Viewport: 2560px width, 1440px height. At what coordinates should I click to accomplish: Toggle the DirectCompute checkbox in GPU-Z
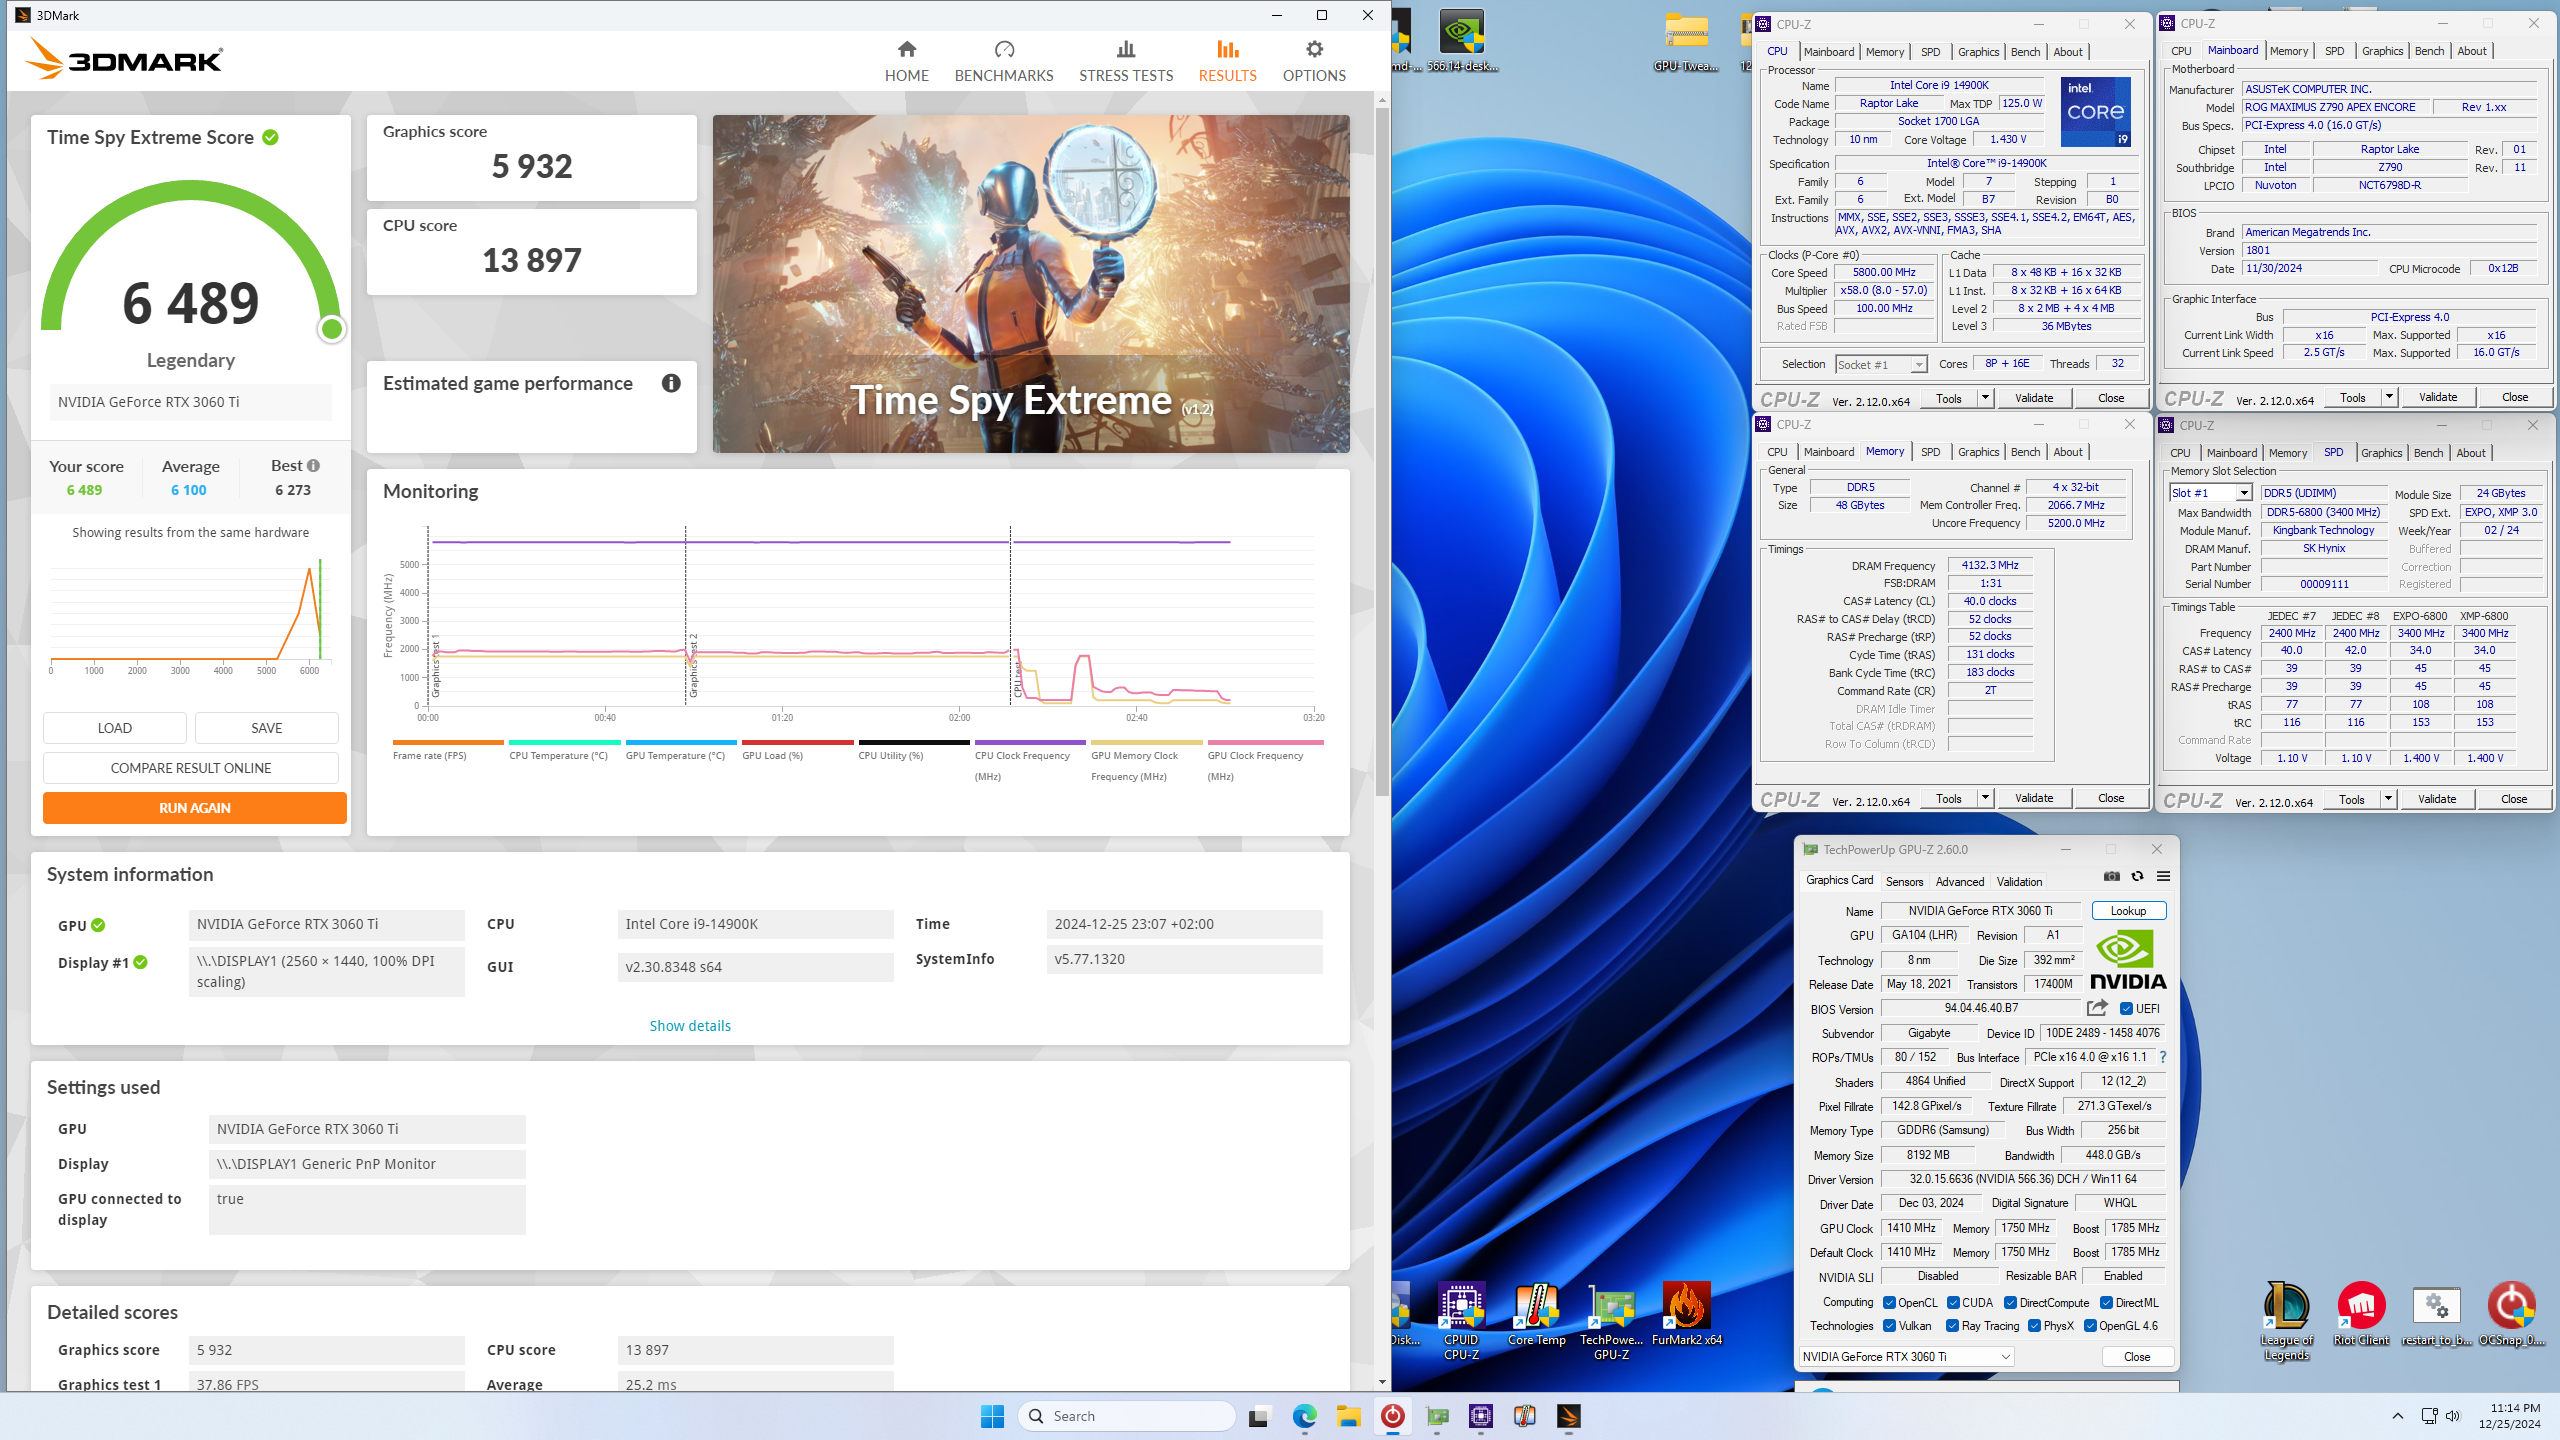pyautogui.click(x=2010, y=1302)
